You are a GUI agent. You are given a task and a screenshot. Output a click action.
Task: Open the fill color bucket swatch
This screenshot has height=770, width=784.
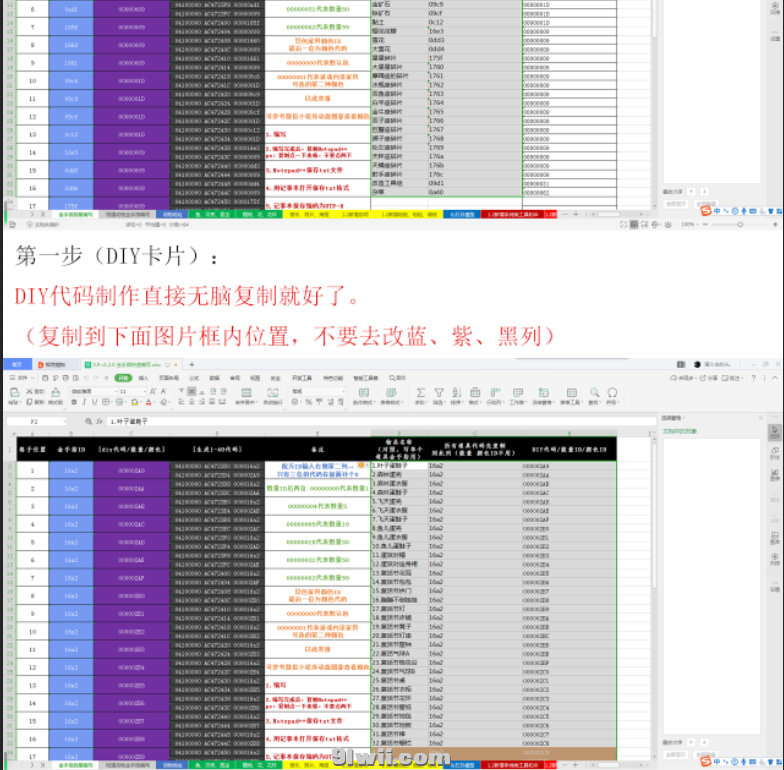coord(134,402)
